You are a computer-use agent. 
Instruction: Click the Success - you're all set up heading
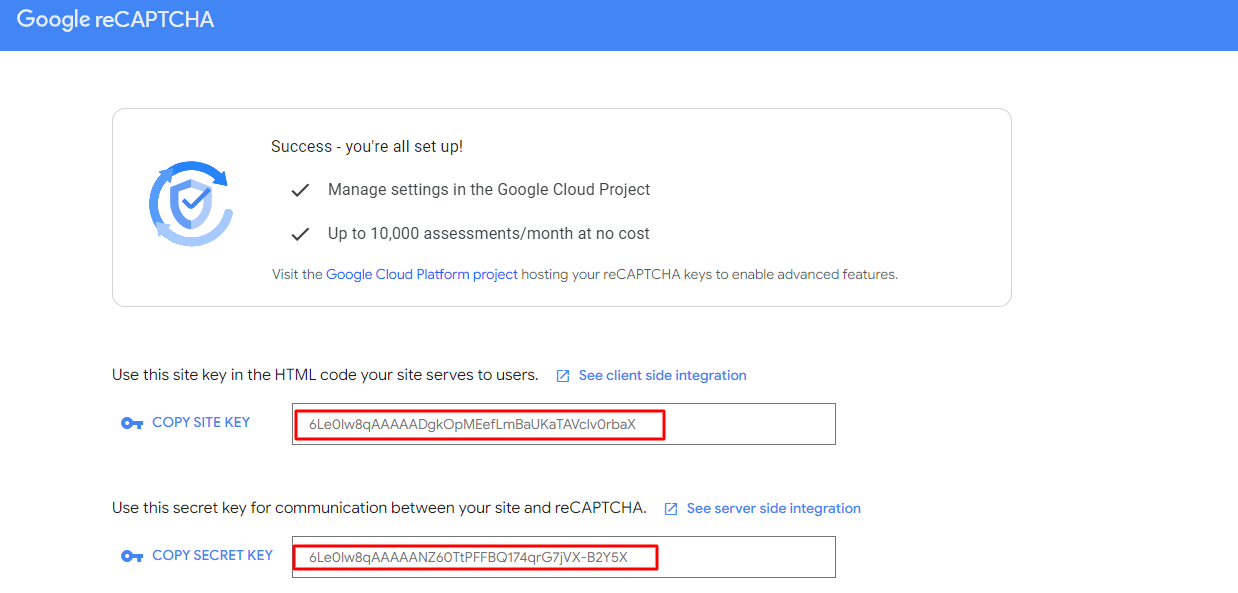[x=367, y=146]
